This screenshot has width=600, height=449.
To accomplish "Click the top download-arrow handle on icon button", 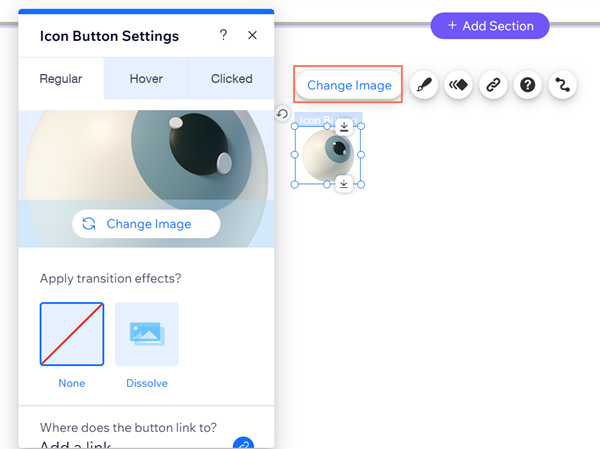I will 344,127.
